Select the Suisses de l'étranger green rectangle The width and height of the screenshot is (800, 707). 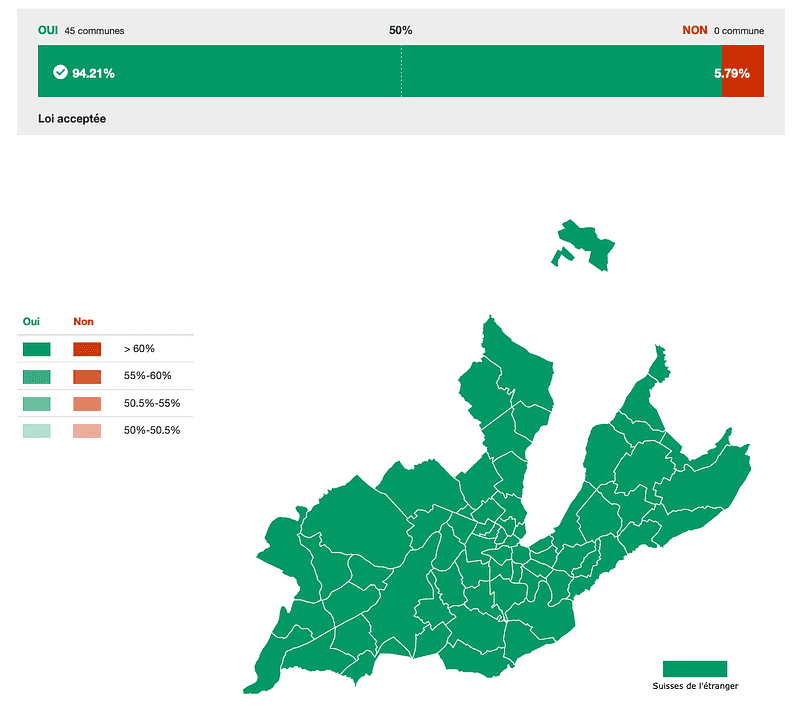click(x=695, y=668)
